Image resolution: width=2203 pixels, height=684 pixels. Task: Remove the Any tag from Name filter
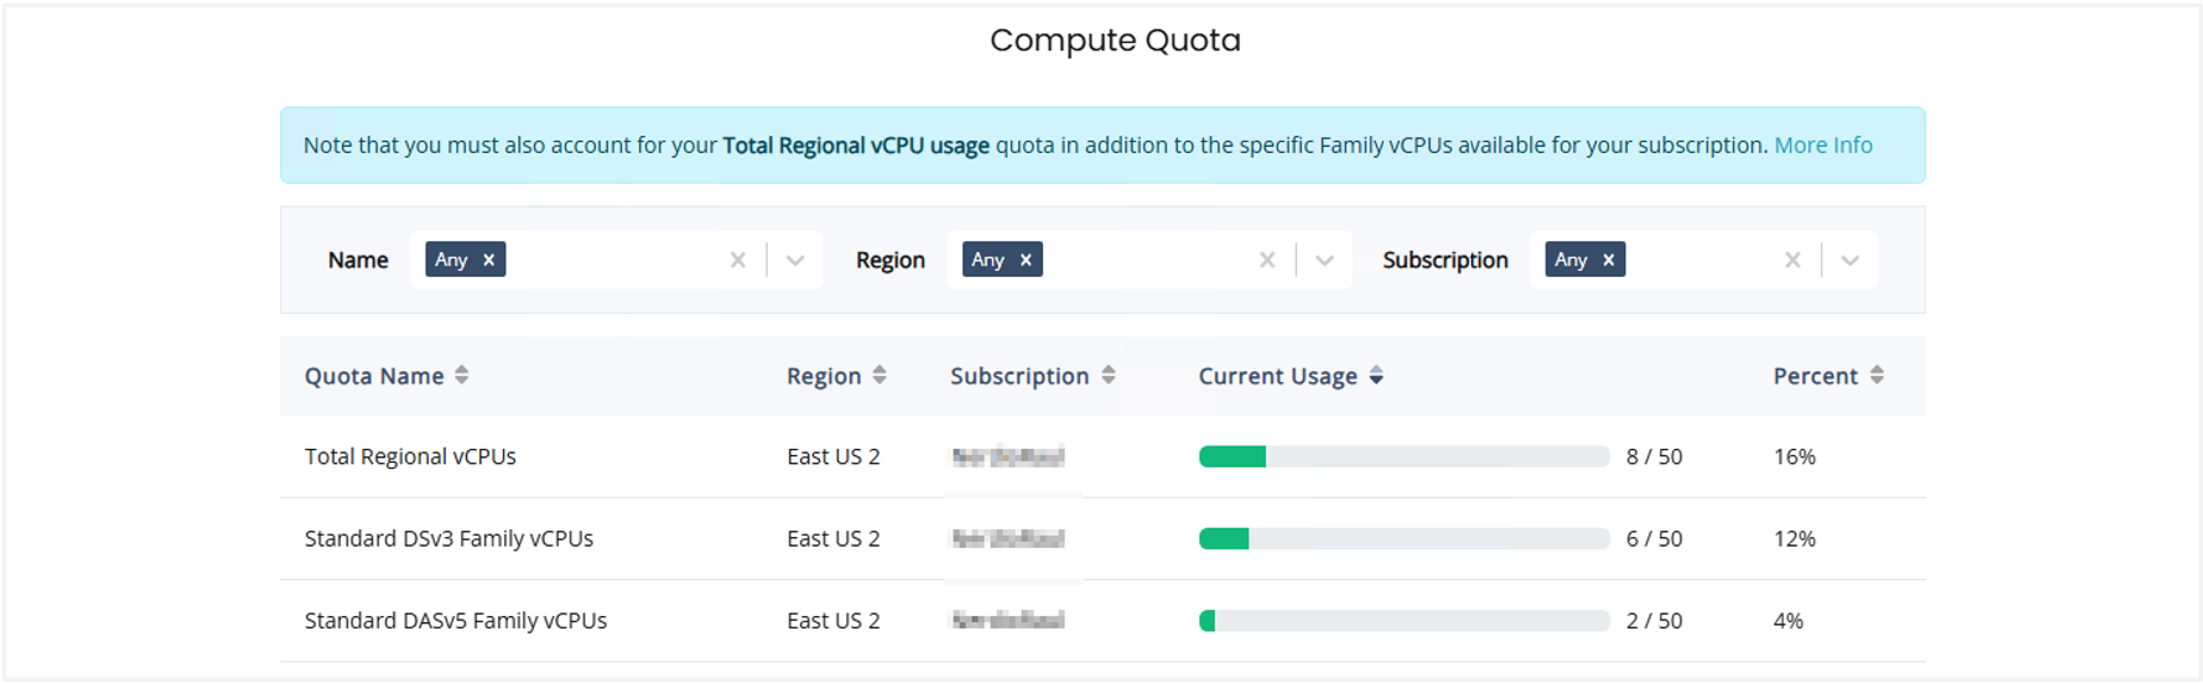coord(489,260)
